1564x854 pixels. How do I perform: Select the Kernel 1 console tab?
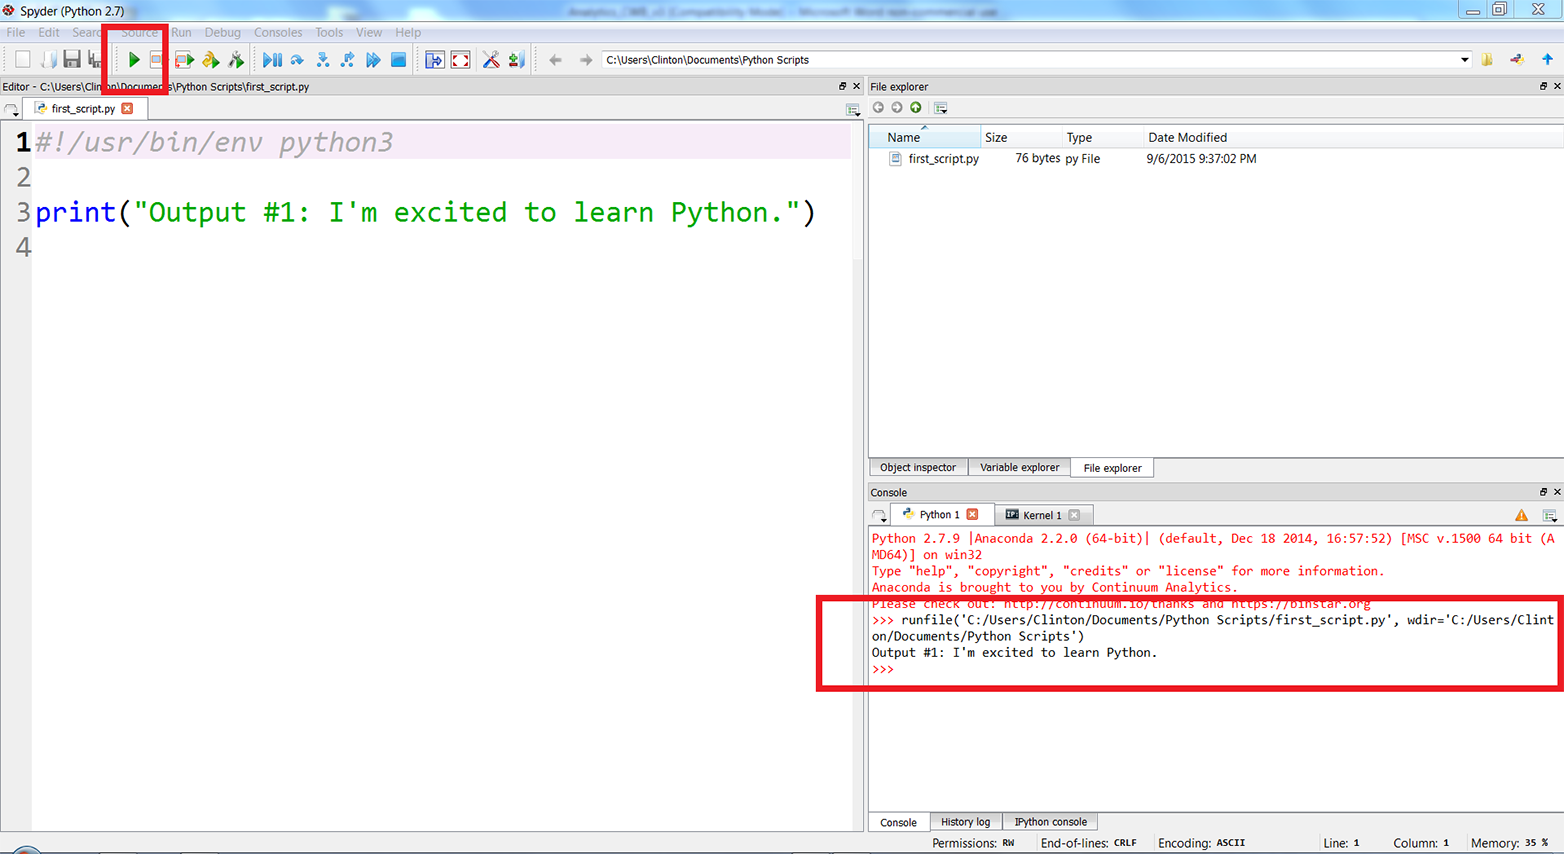point(1041,515)
